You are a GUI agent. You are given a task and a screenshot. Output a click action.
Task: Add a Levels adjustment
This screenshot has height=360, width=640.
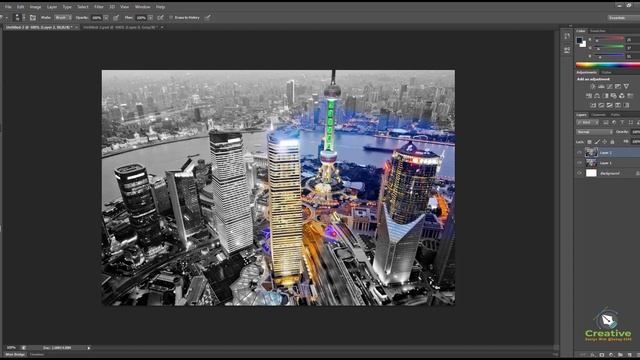pyautogui.click(x=601, y=87)
